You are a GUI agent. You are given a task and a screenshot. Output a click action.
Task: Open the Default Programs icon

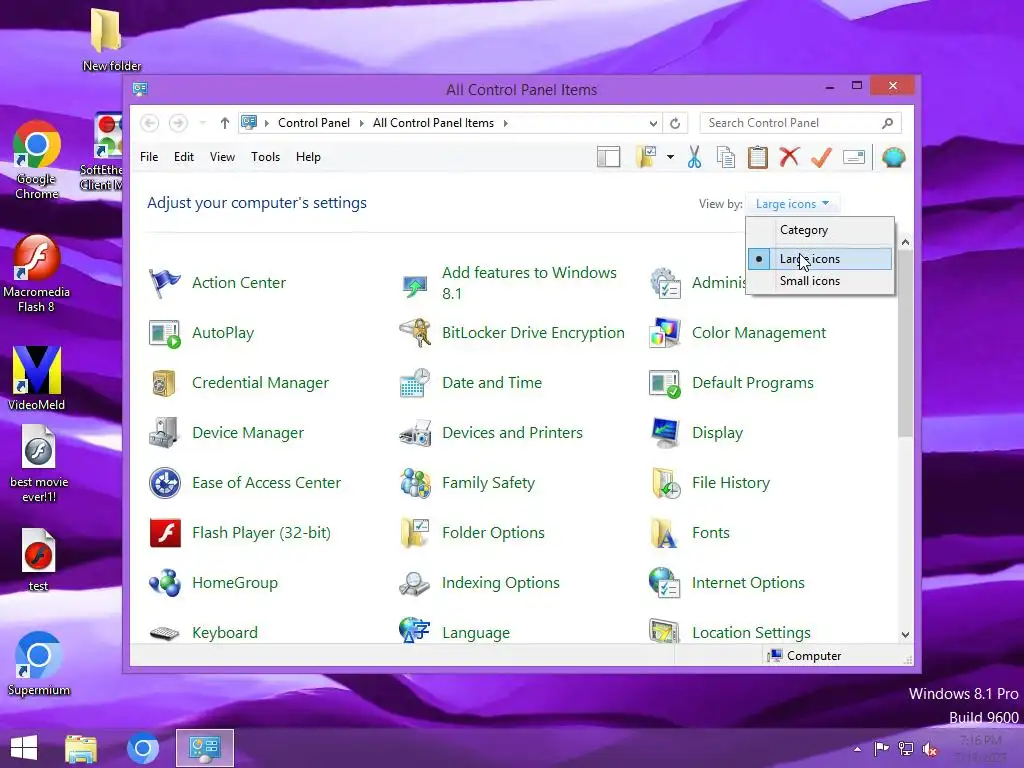[x=665, y=383]
